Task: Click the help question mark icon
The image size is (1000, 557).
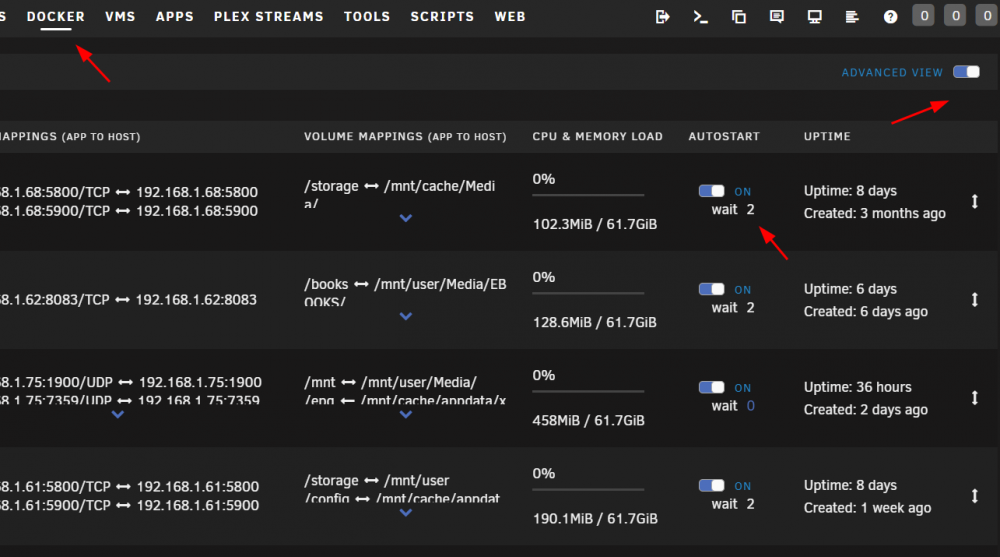Action: 890,17
